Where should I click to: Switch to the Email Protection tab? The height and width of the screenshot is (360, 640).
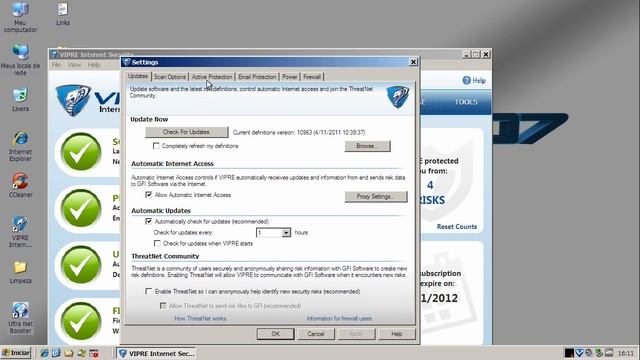click(x=257, y=77)
